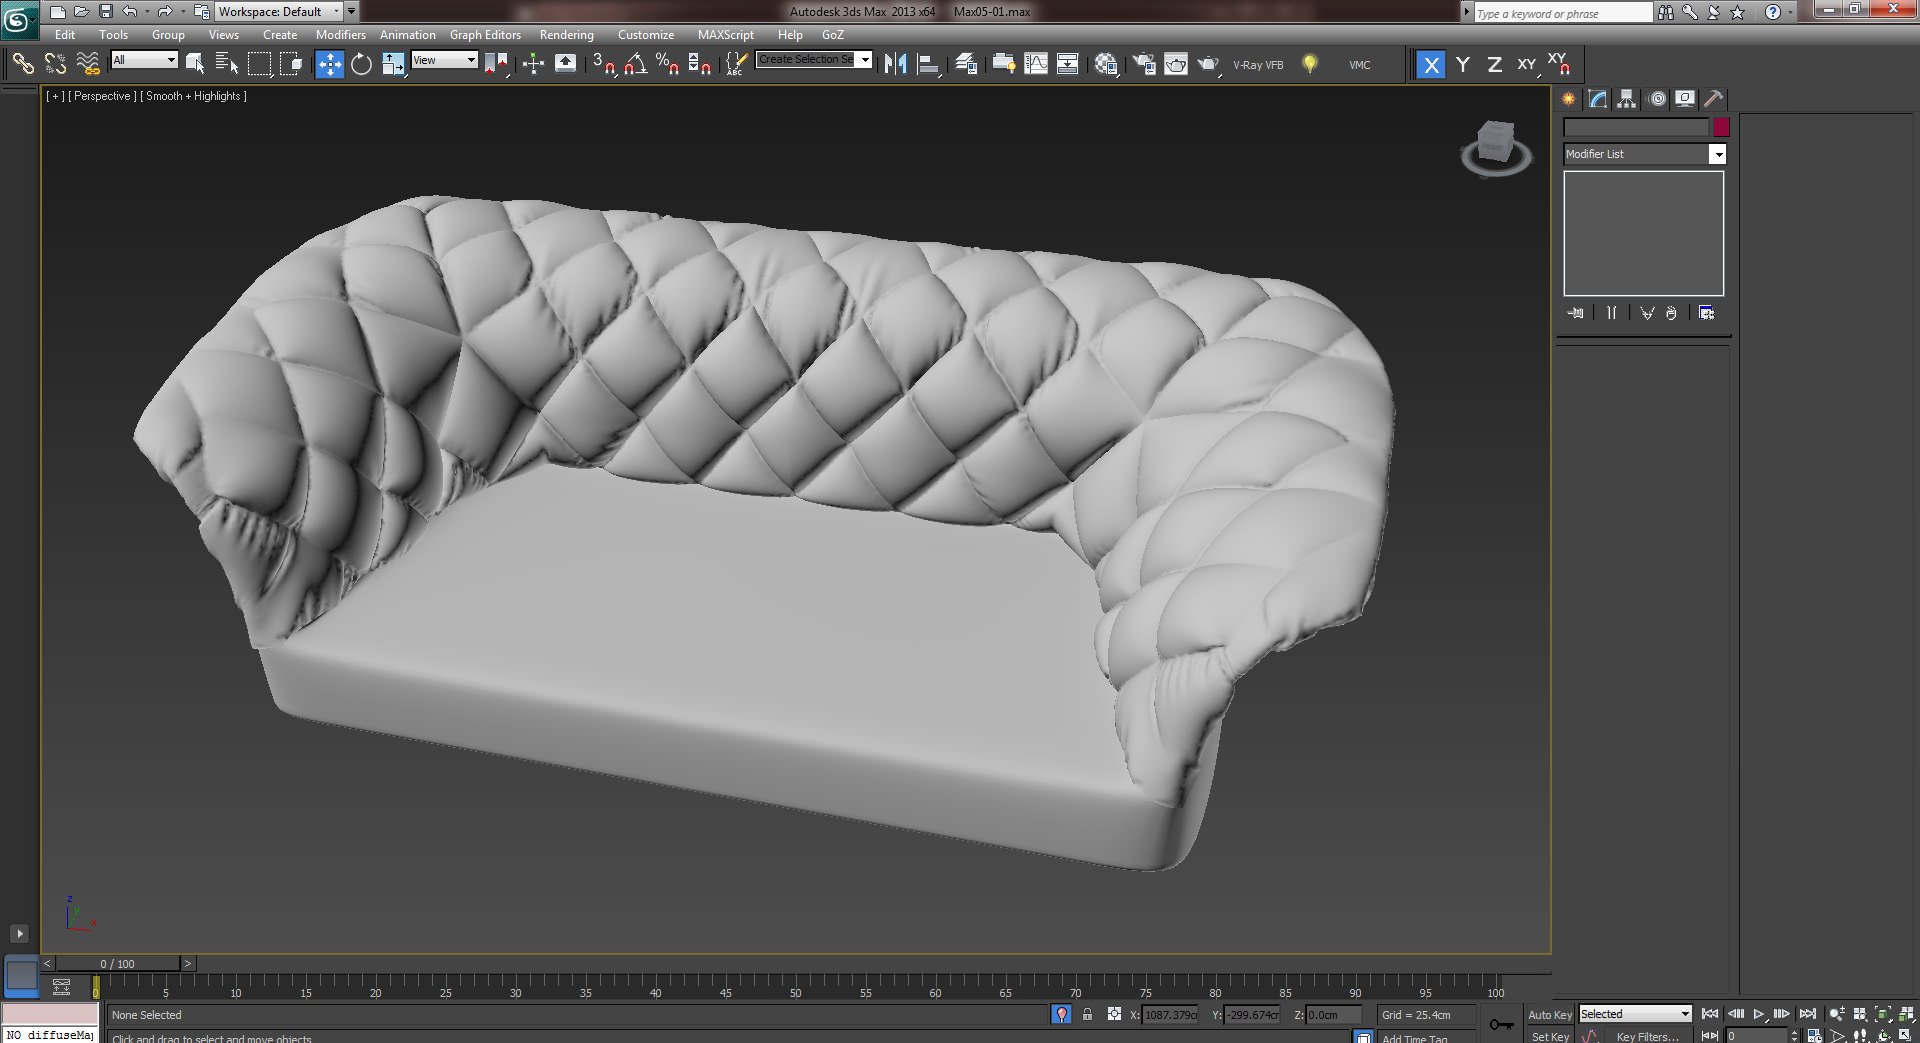Open the MAXScript menu
This screenshot has width=1920, height=1043.
coord(725,35)
